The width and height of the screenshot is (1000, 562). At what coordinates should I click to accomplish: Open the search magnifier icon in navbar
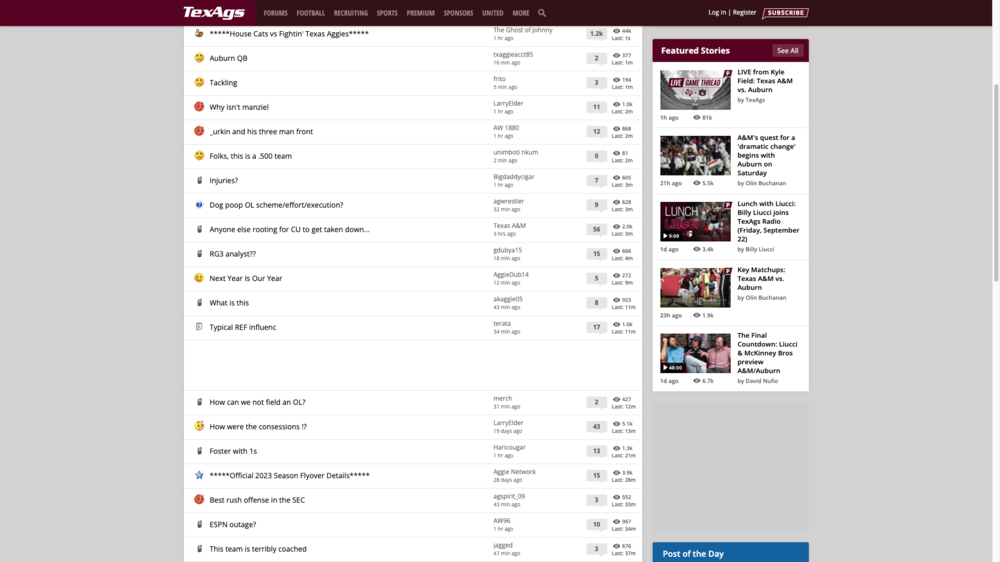pos(541,13)
